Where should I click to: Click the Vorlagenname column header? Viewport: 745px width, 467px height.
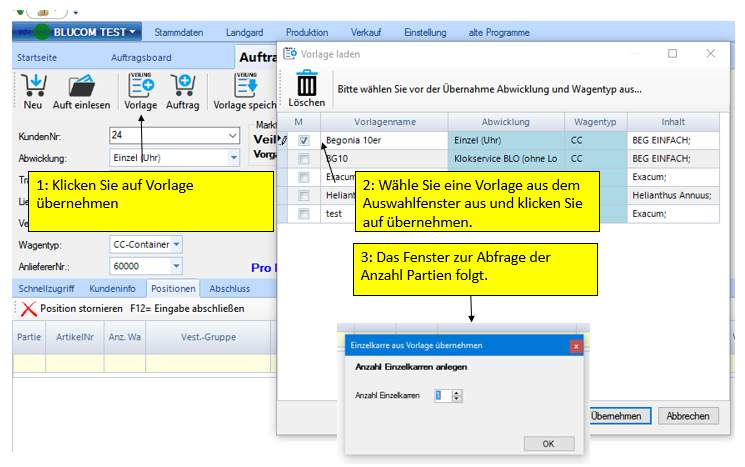click(x=385, y=121)
